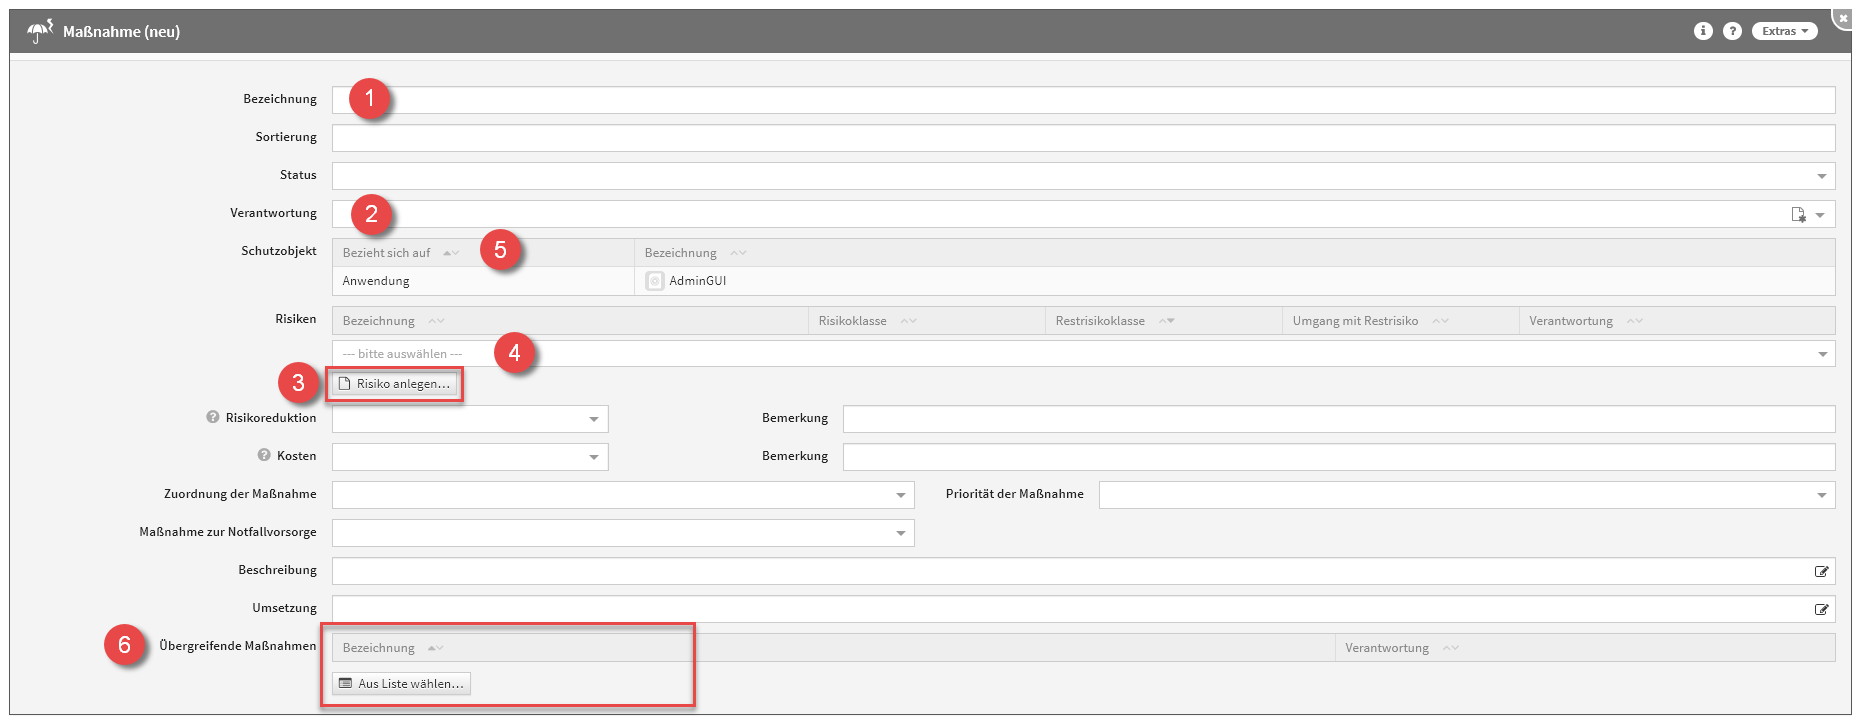Click the Verantwortung add-document icon

pyautogui.click(x=1798, y=215)
